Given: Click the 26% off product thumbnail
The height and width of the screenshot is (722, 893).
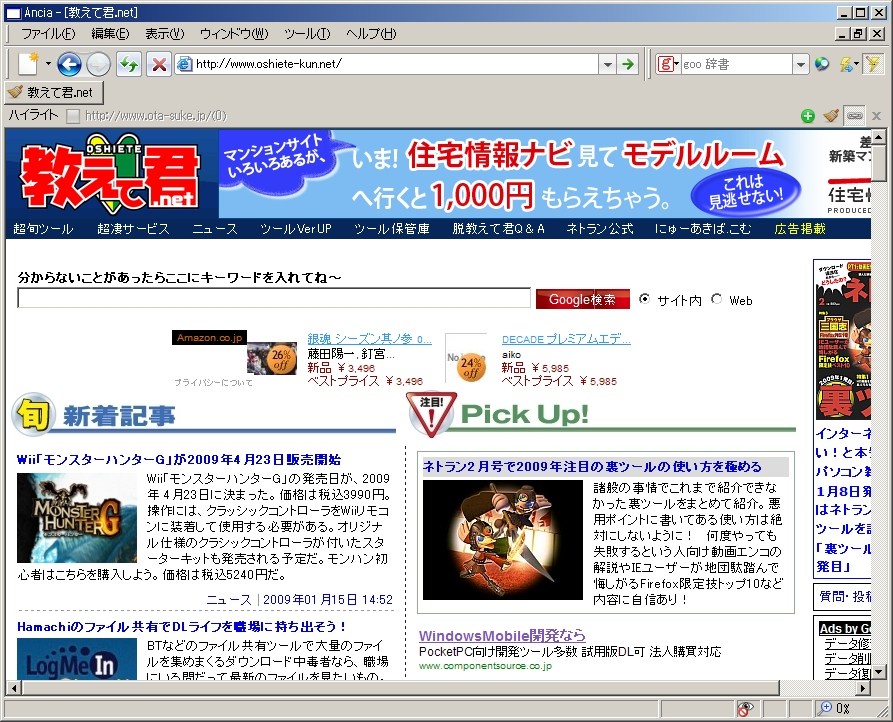Looking at the screenshot, I should (x=272, y=359).
